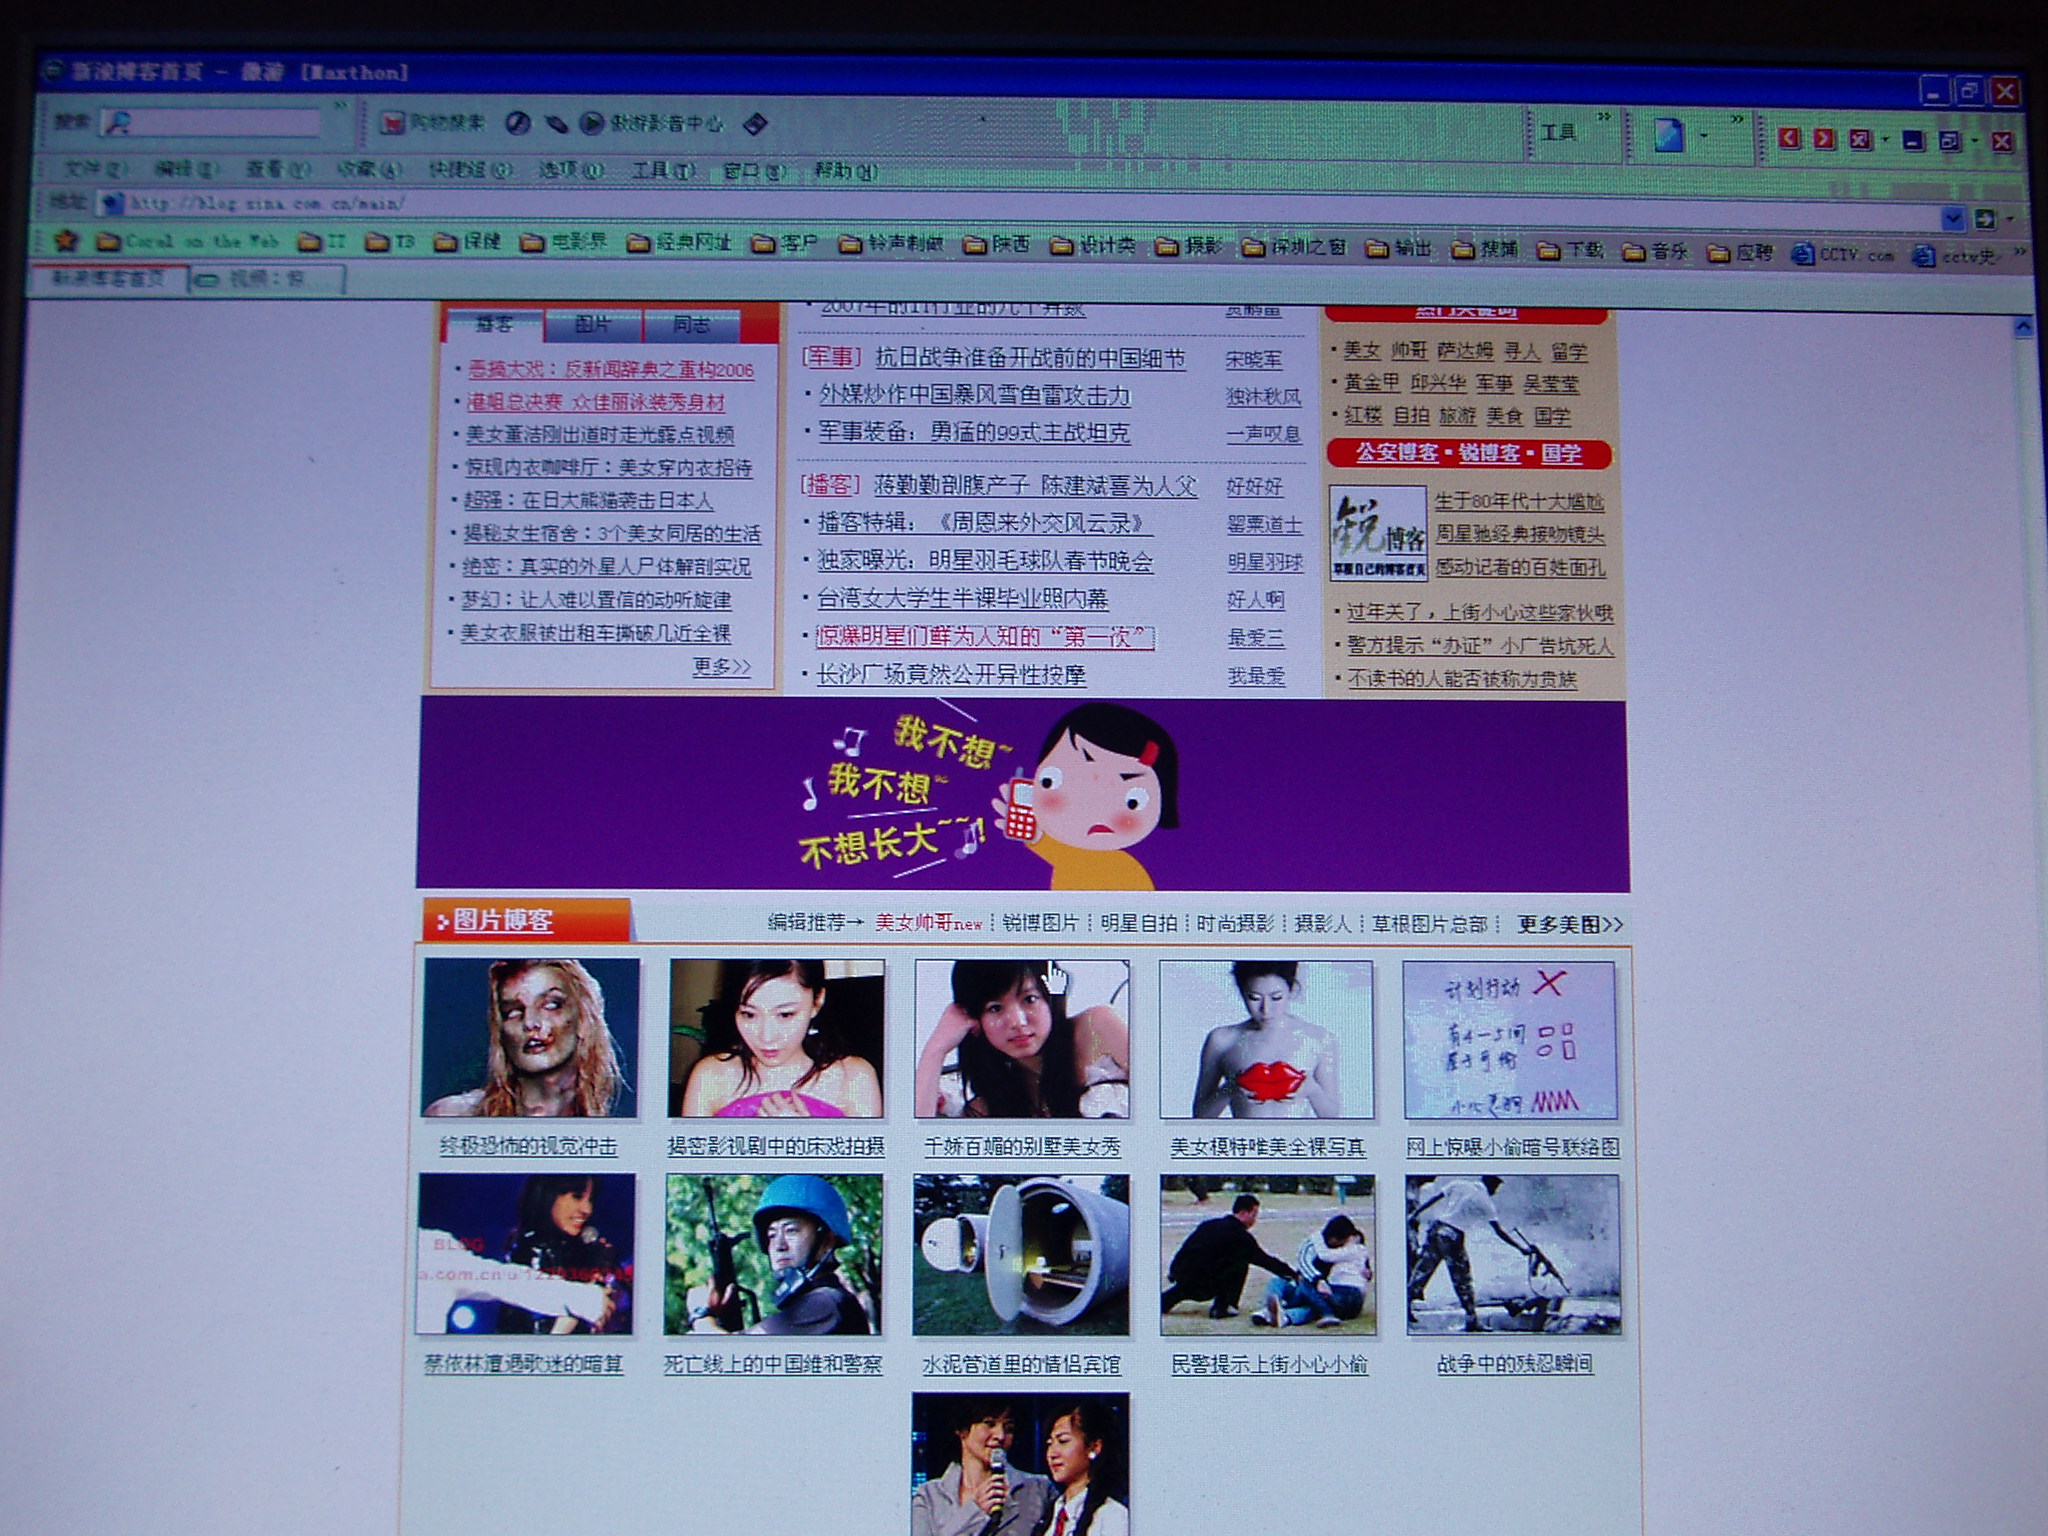The width and height of the screenshot is (2048, 1536).
Task: Expand the address bar history dropdown
Action: coord(1952,218)
